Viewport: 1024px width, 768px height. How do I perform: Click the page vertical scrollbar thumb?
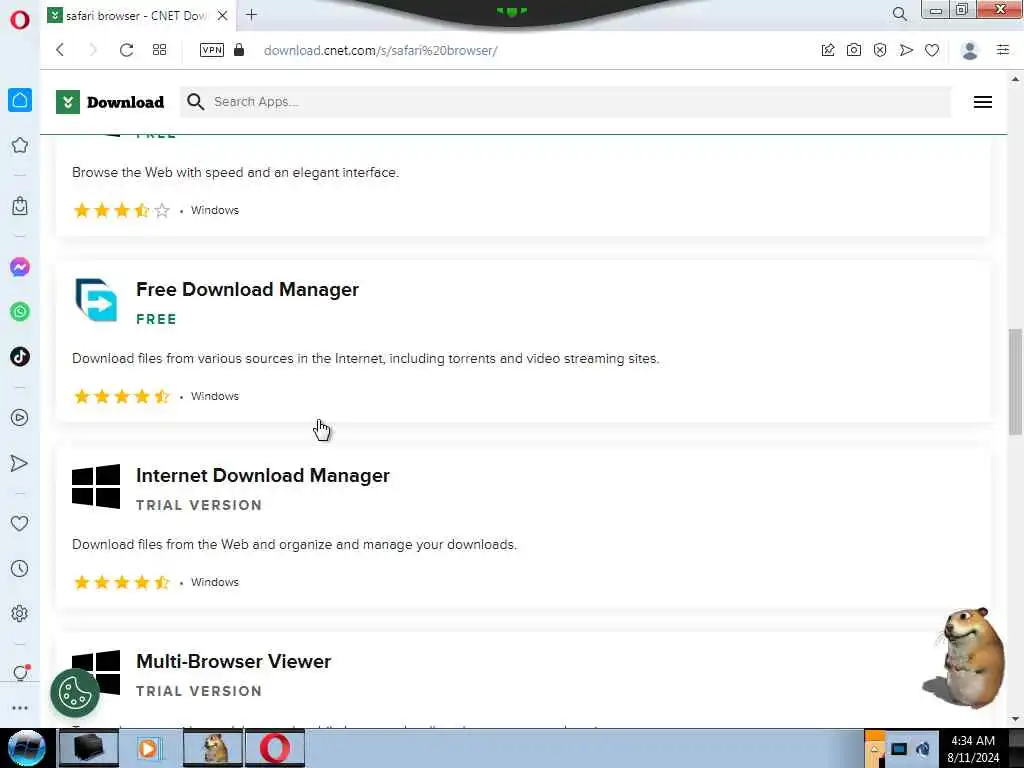pos(1015,381)
